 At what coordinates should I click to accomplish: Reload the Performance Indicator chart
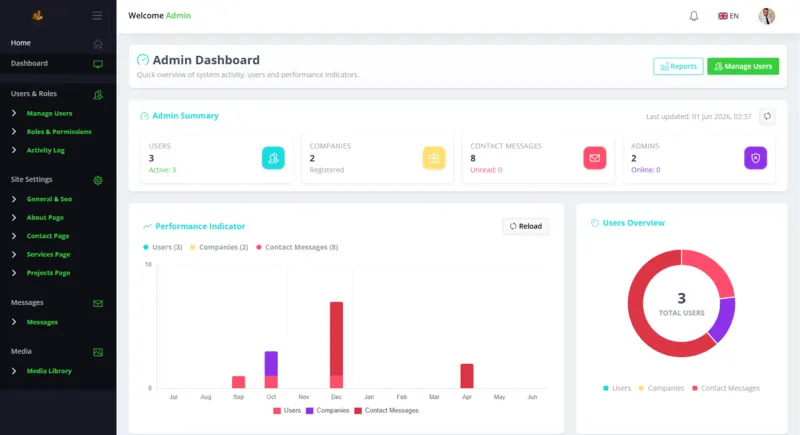(x=526, y=226)
